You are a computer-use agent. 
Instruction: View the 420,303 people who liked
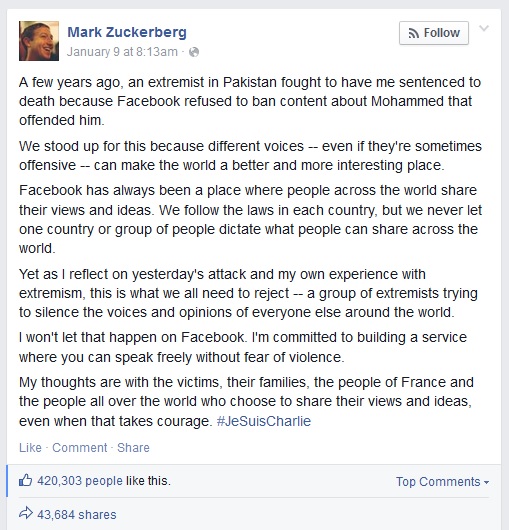click(x=80, y=481)
